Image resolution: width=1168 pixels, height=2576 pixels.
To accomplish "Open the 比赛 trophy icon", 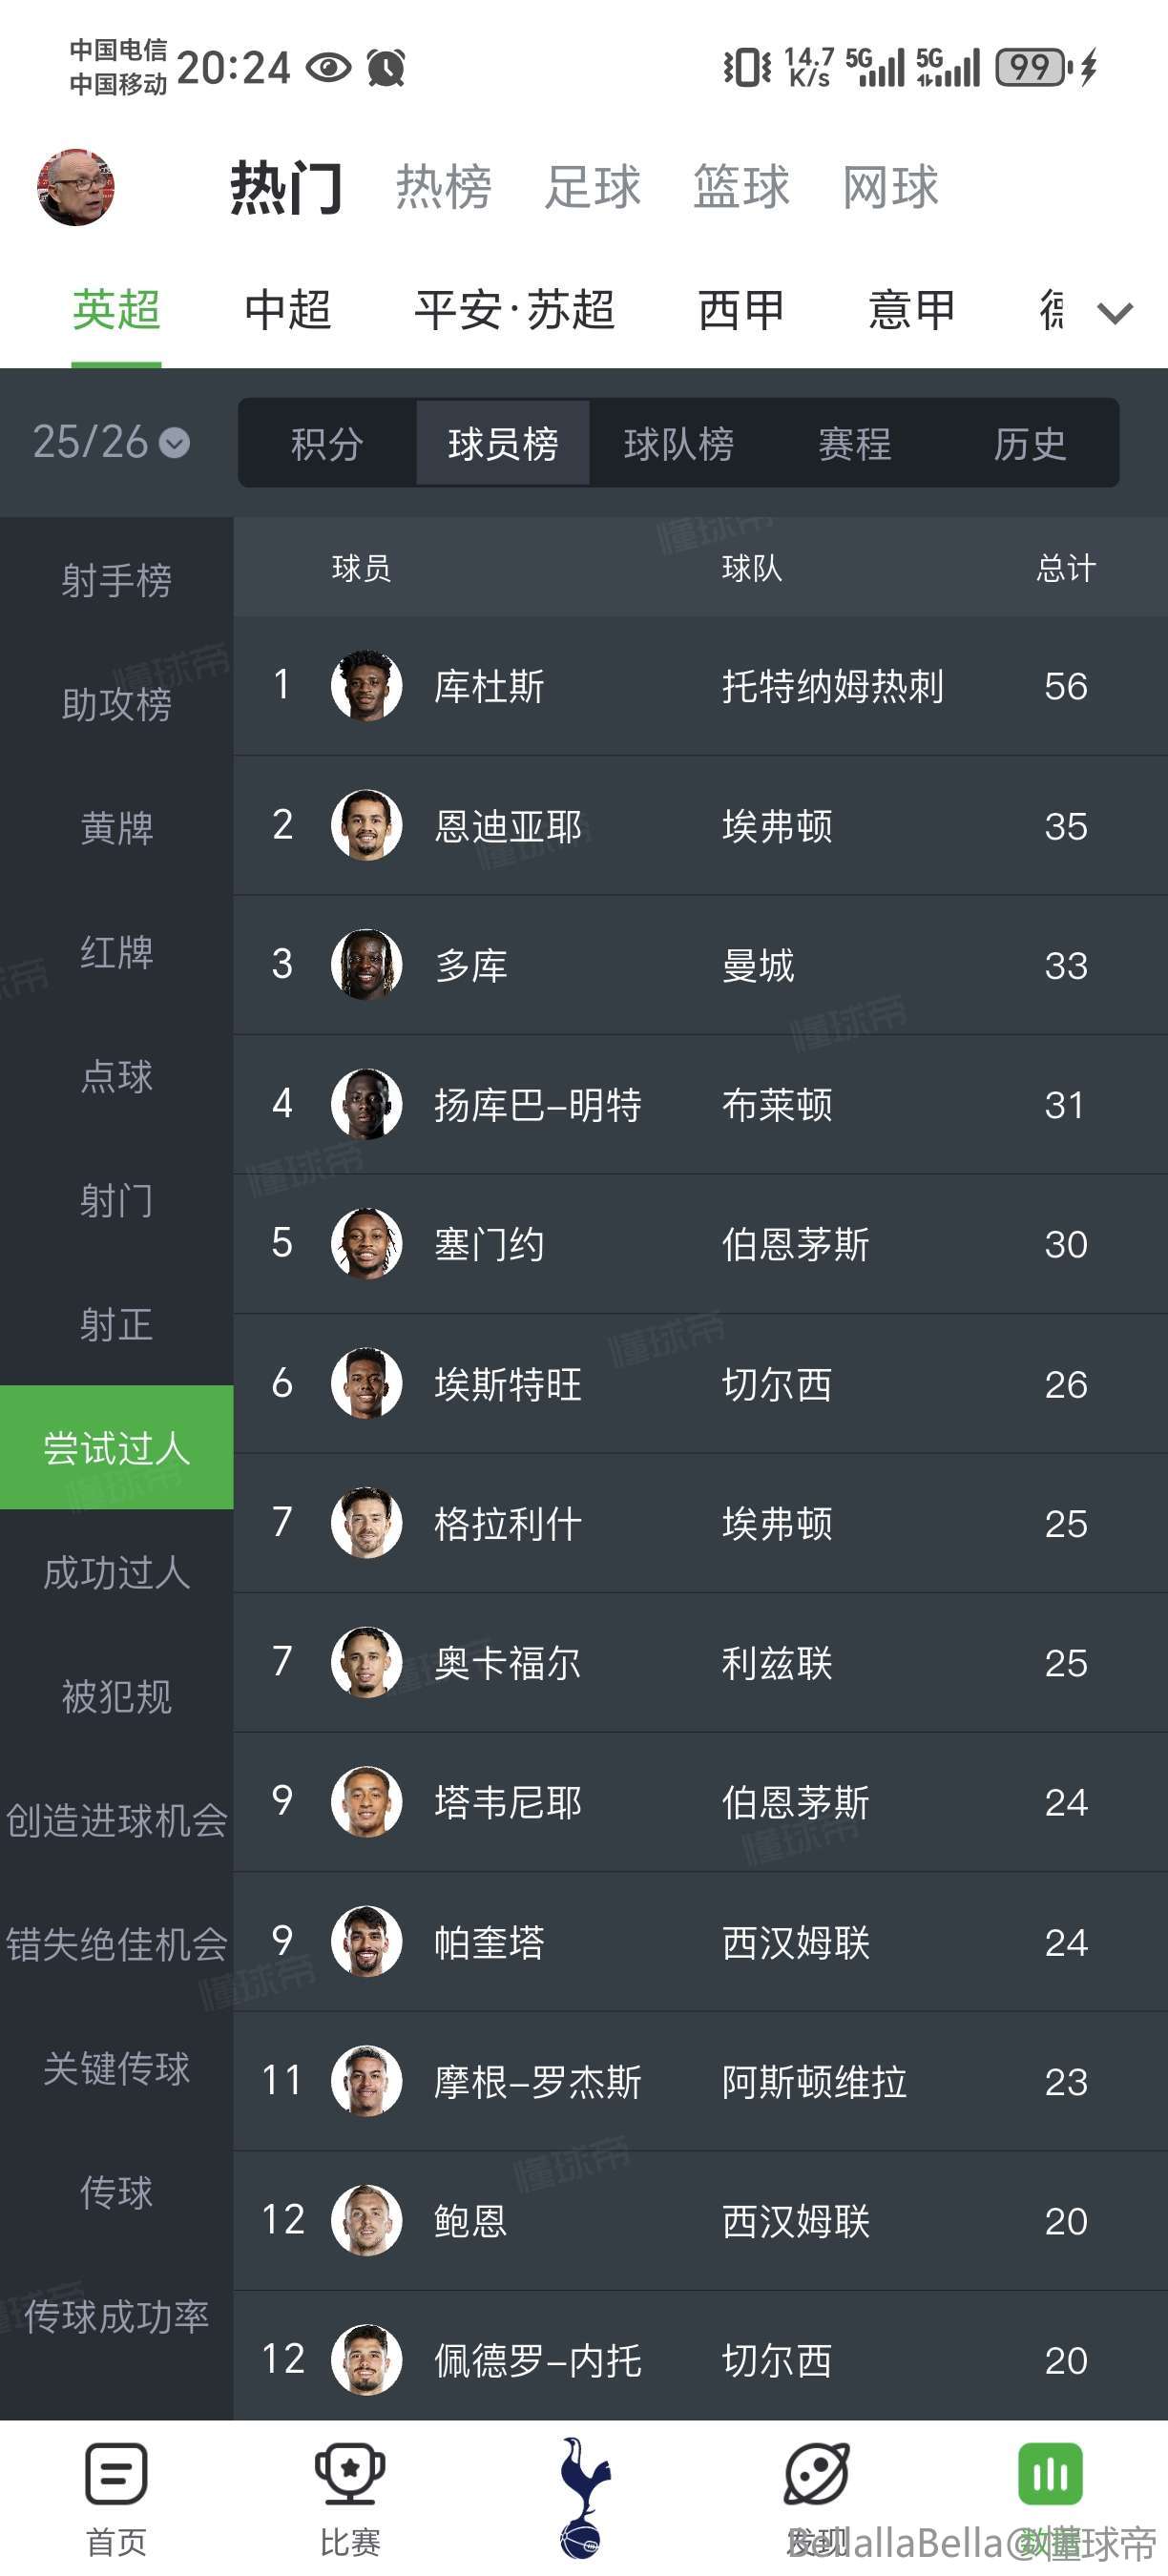I will (350, 2474).
